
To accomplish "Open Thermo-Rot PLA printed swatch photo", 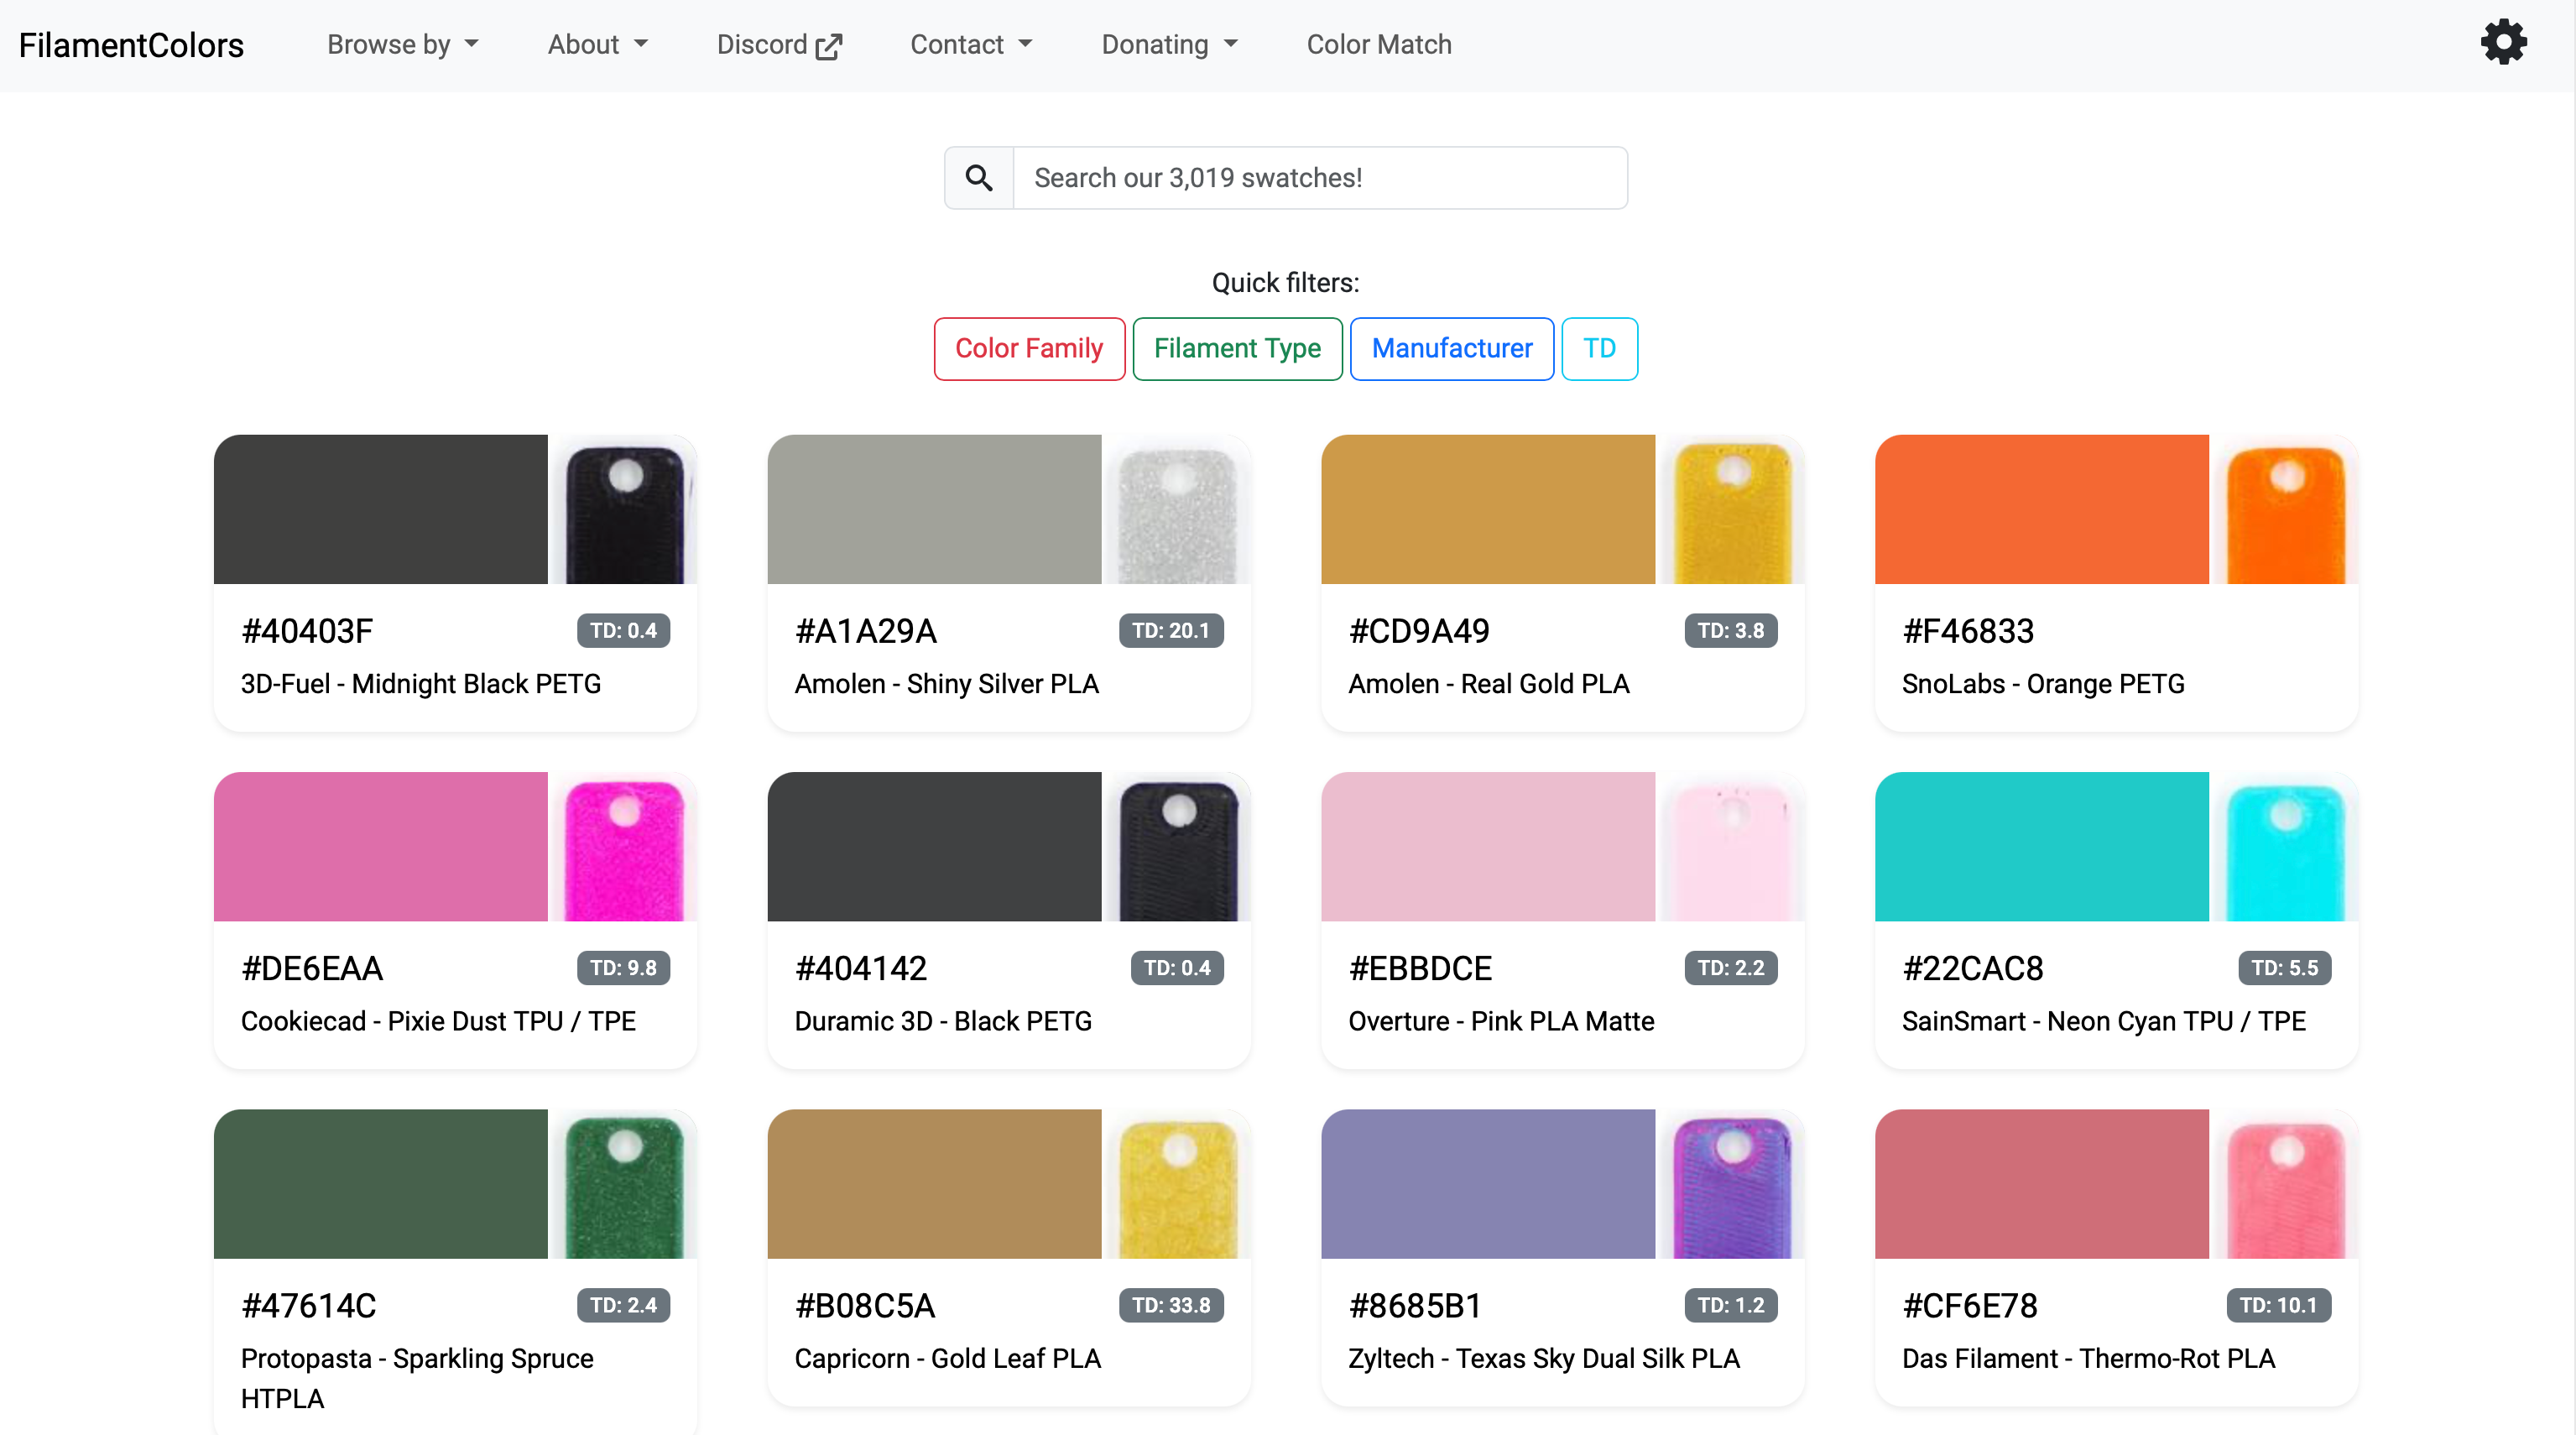I will point(2284,1183).
